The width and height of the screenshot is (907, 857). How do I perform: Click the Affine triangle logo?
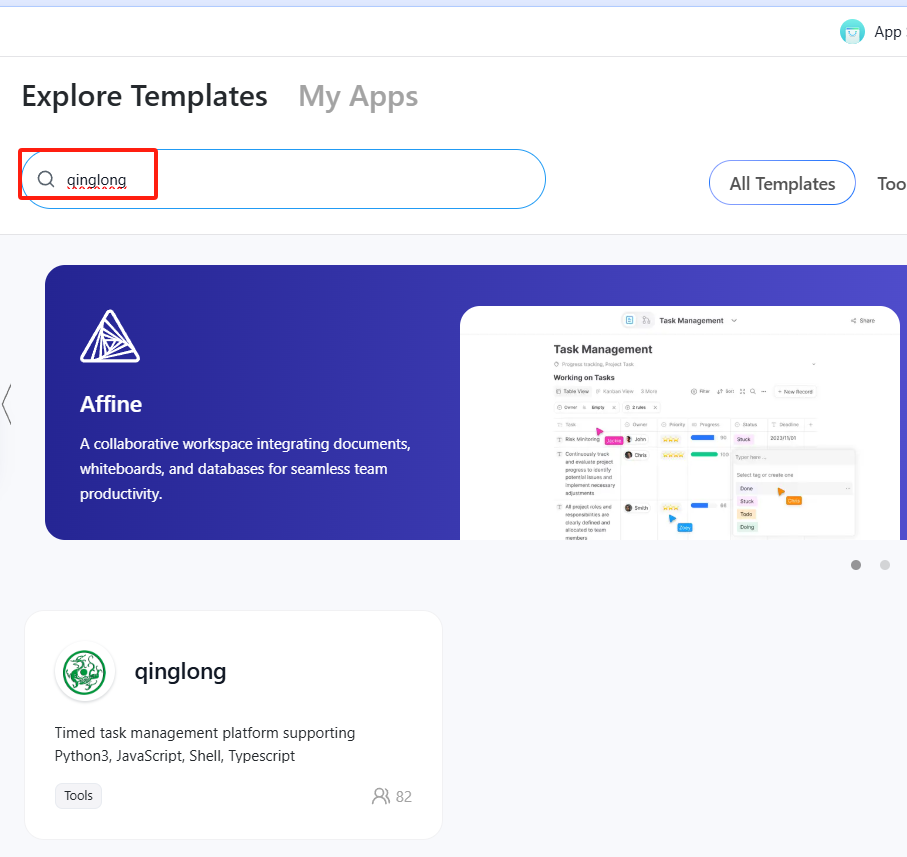click(110, 337)
